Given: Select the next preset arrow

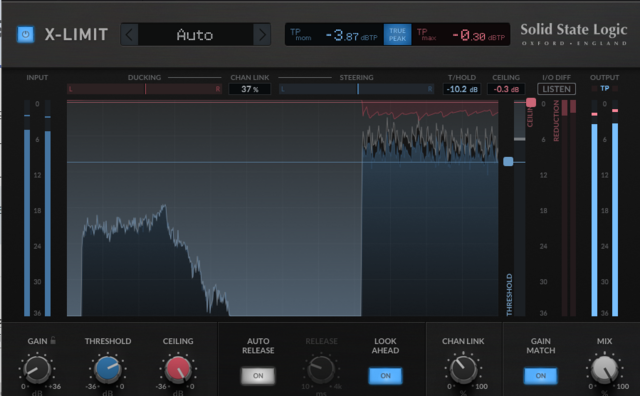Looking at the screenshot, I should pyautogui.click(x=262, y=35).
